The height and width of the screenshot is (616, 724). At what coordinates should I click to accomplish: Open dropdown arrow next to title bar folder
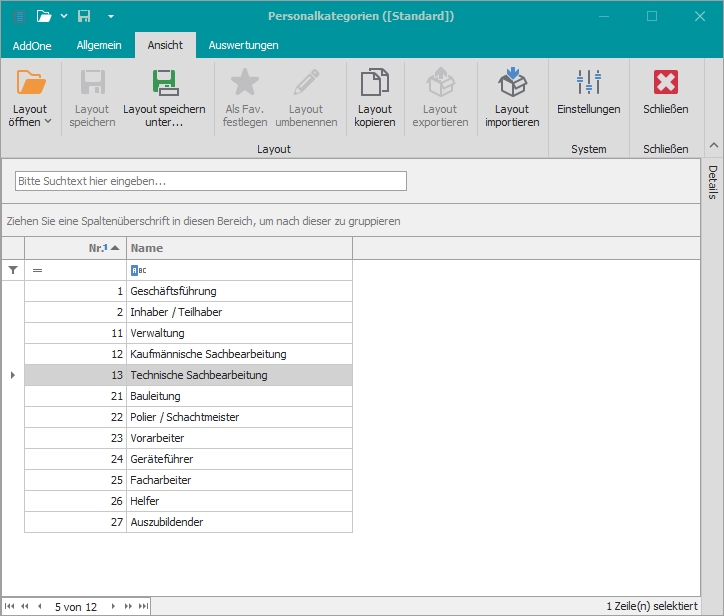point(64,16)
